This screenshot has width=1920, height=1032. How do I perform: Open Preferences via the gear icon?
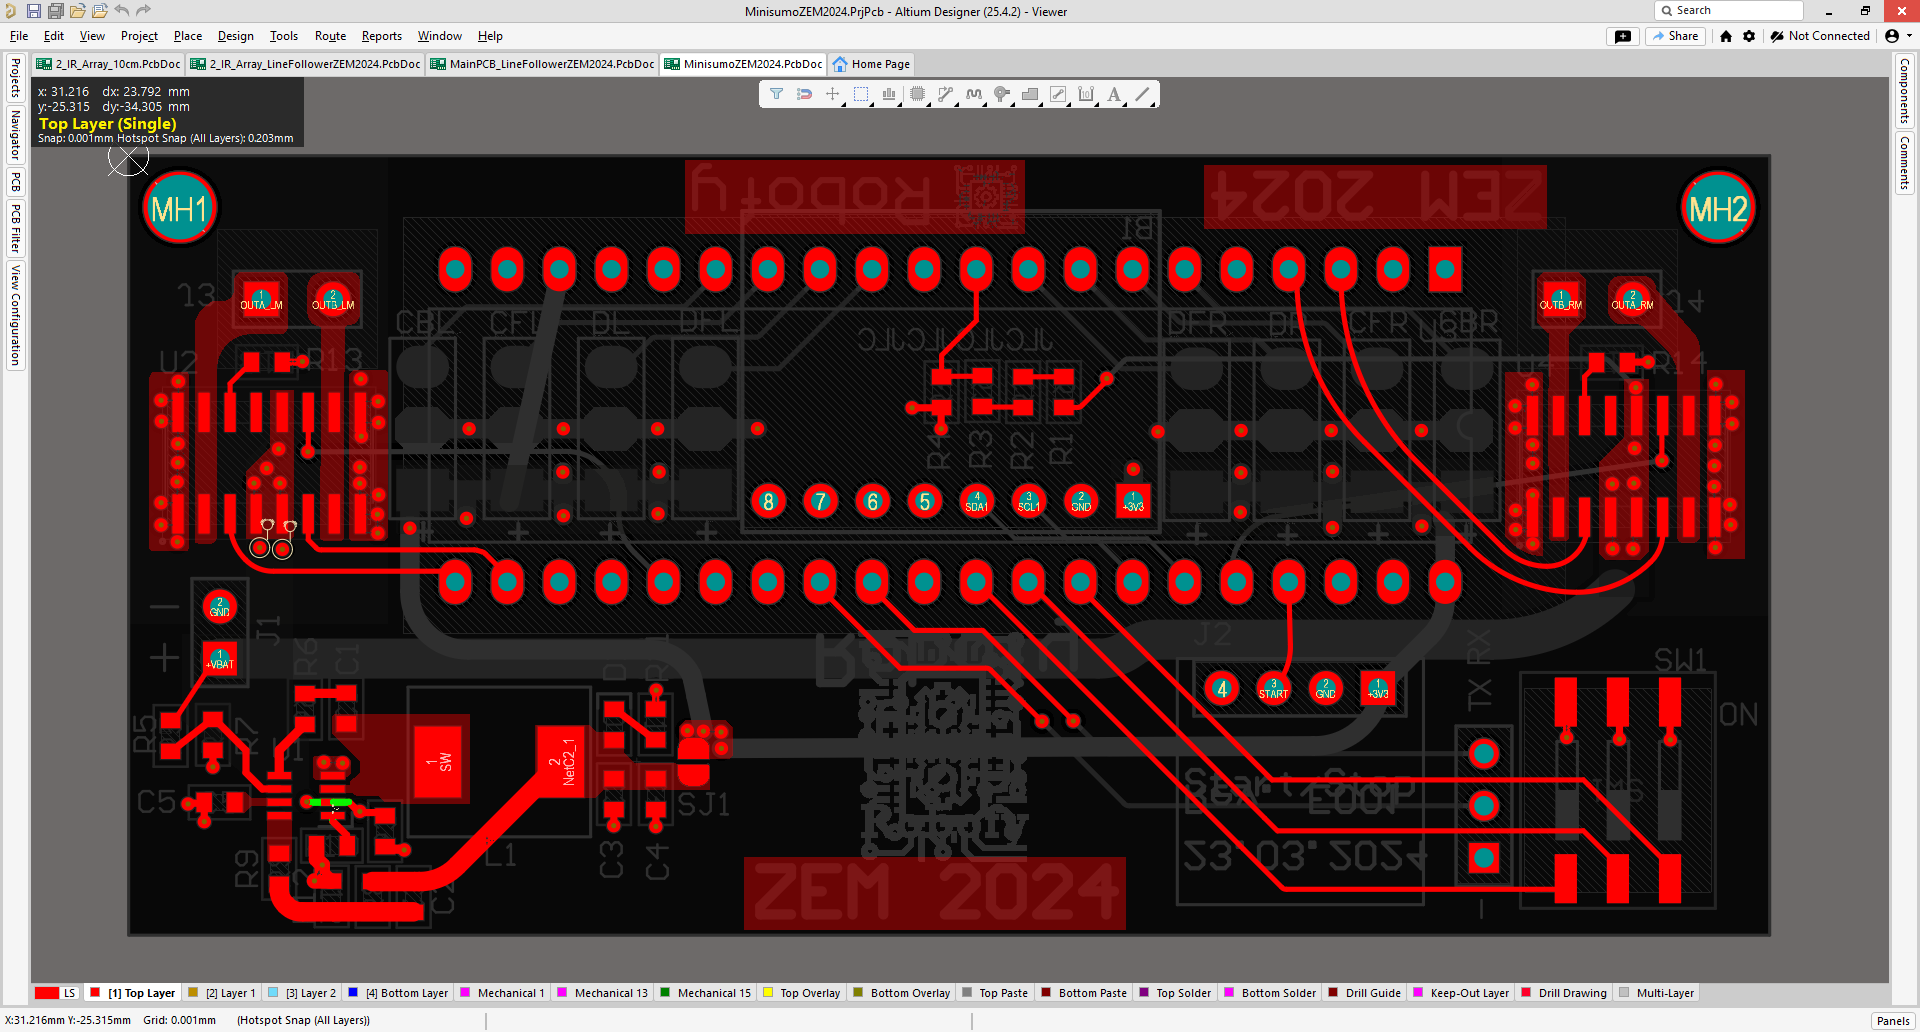[x=1749, y=36]
